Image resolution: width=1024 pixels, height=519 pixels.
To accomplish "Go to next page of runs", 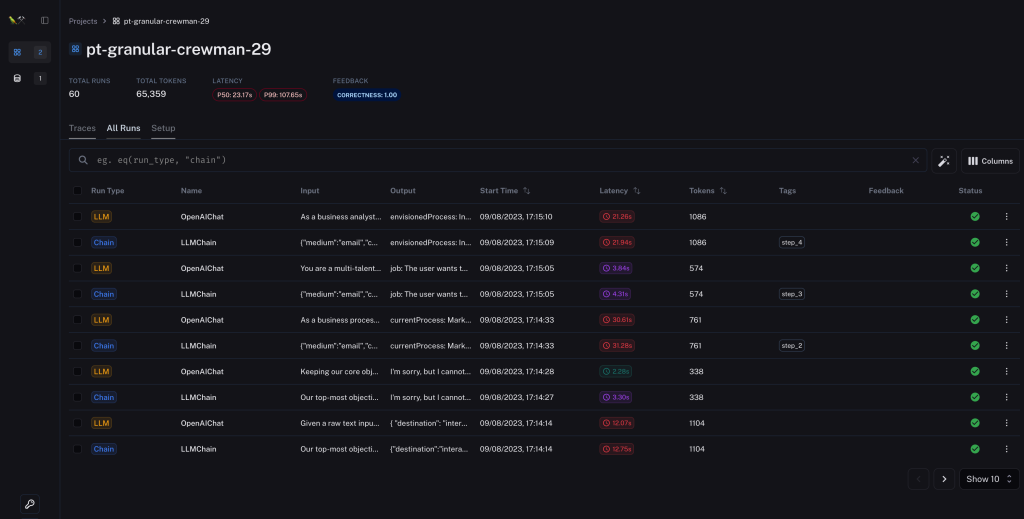I will [944, 479].
